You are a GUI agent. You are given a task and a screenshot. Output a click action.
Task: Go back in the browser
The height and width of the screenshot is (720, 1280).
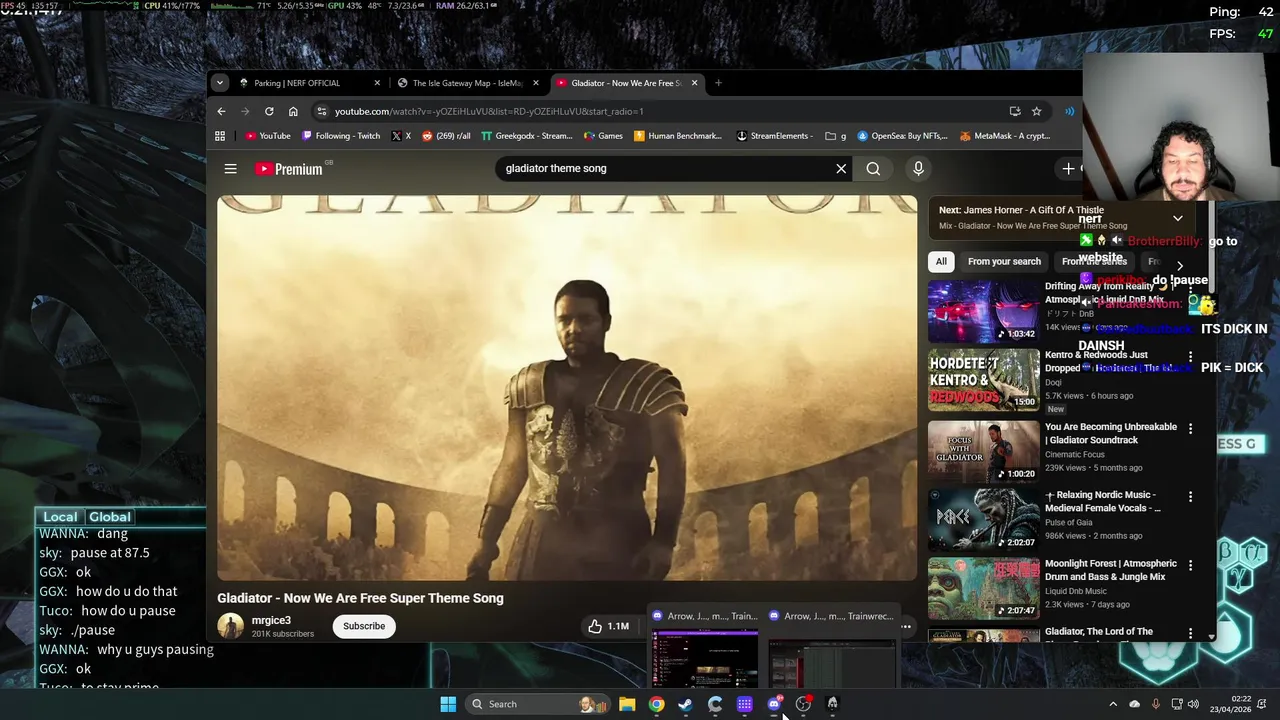[x=221, y=111]
